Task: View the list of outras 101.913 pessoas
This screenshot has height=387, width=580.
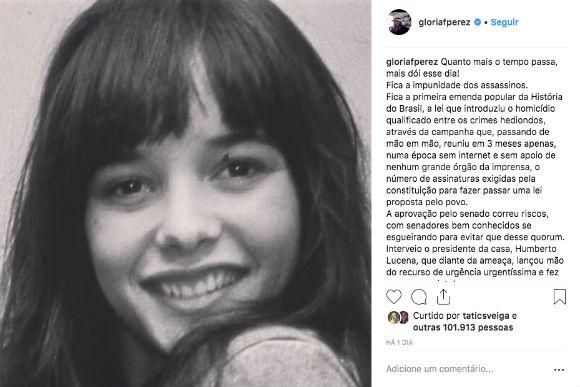Action: (463, 327)
